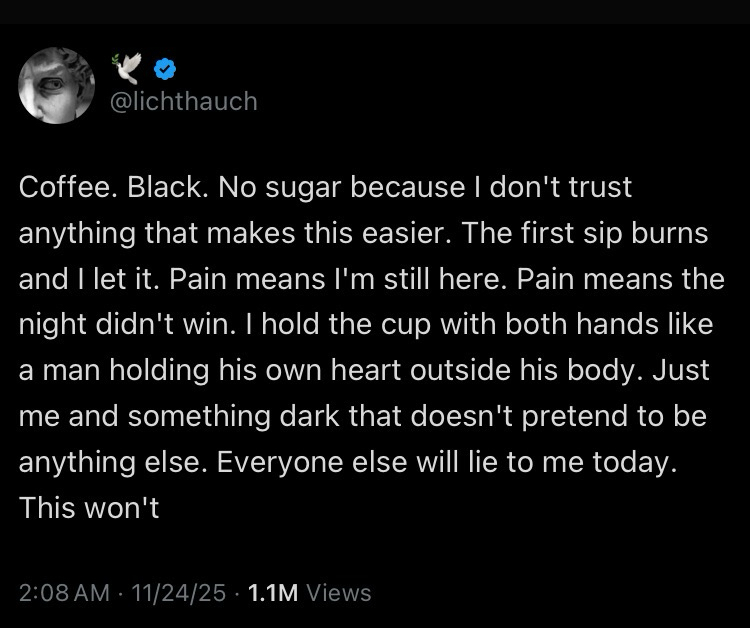Open the 1.1M view count
Viewport: 750px width, 628px height.
(x=273, y=593)
